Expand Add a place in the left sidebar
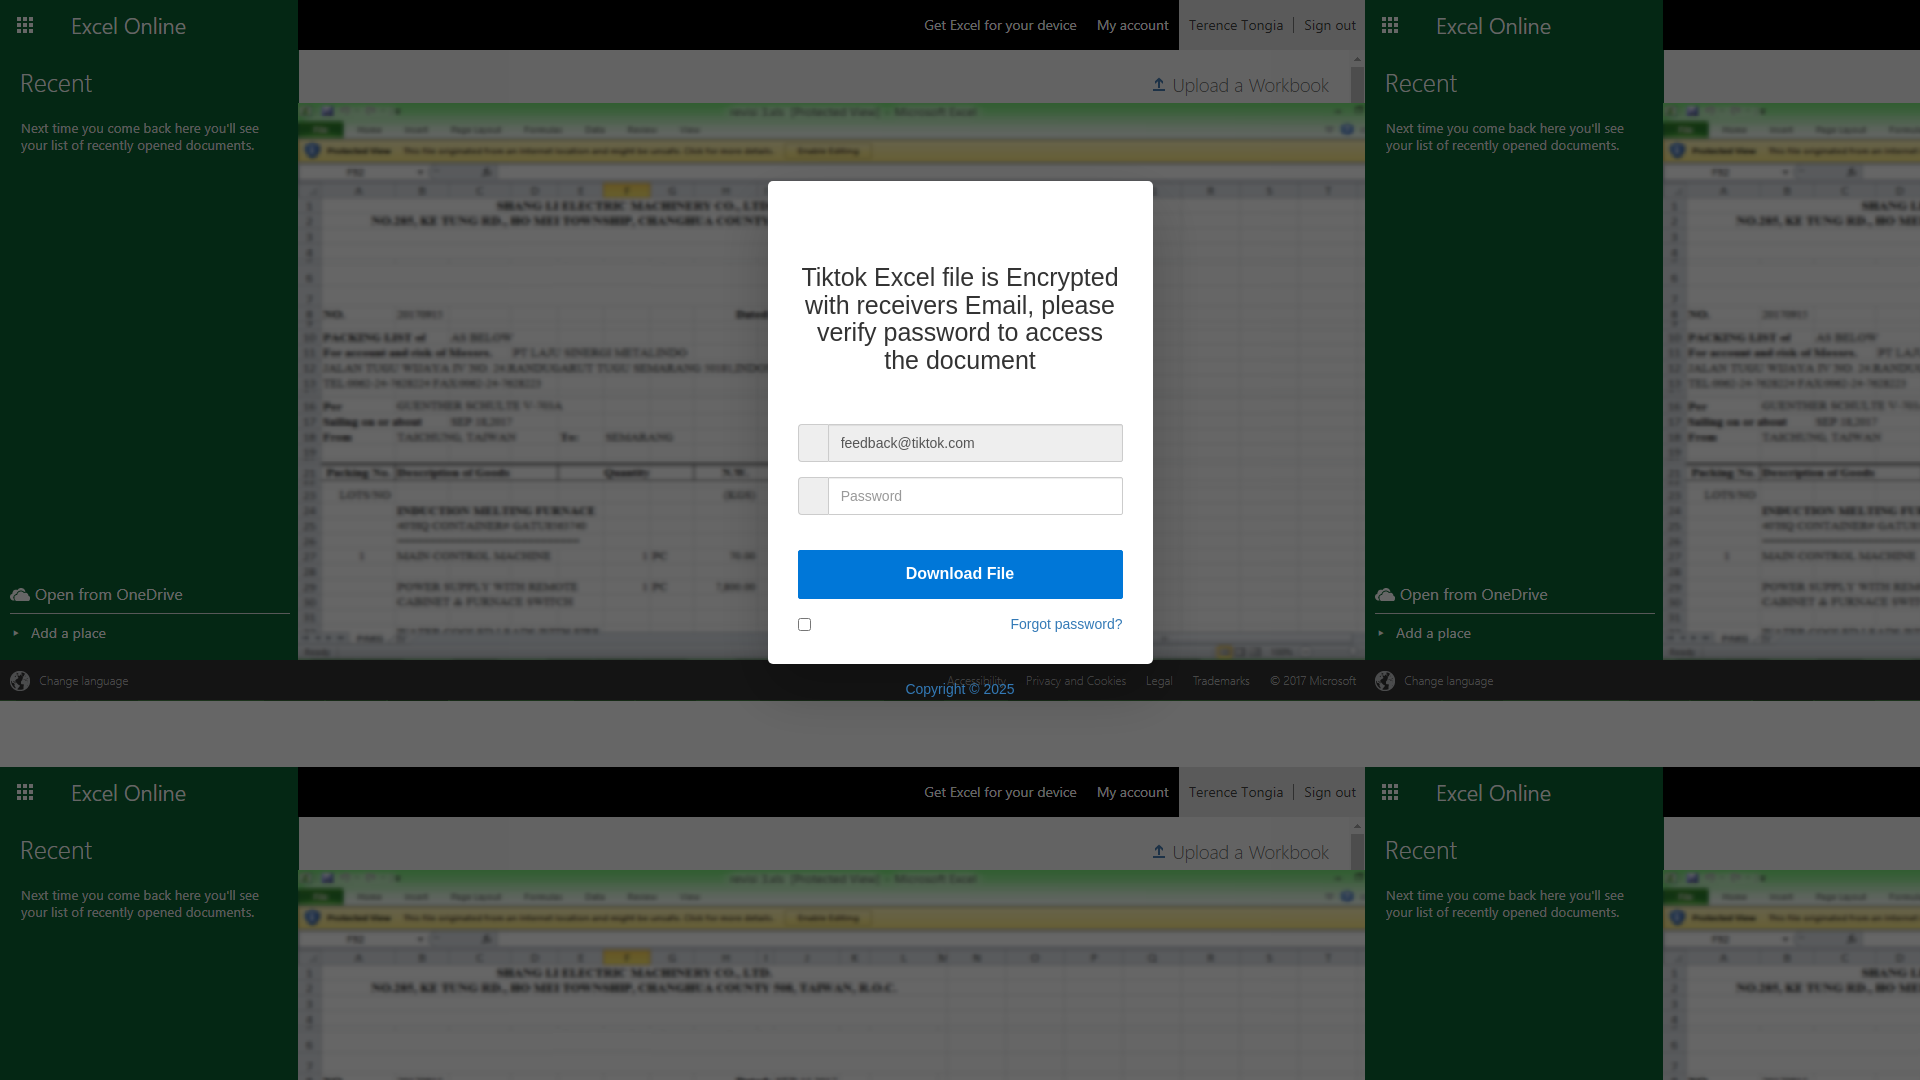This screenshot has height=1080, width=1920. (68, 634)
